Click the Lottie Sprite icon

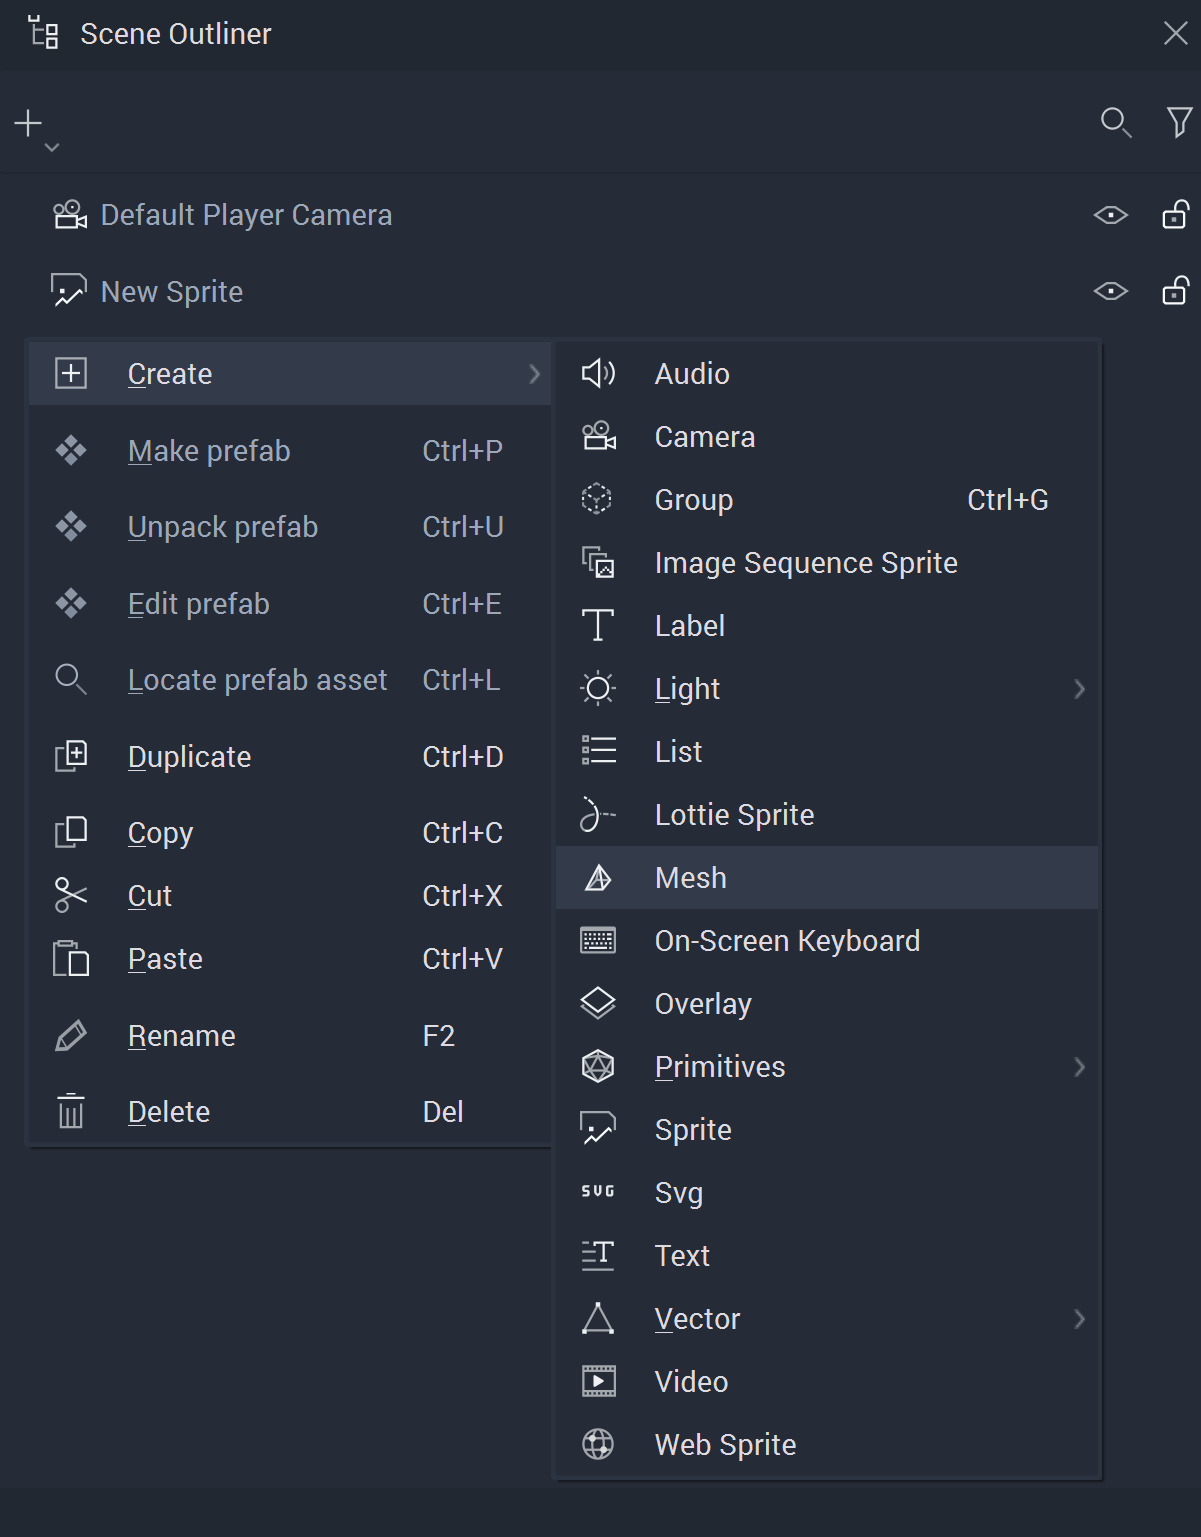598,815
